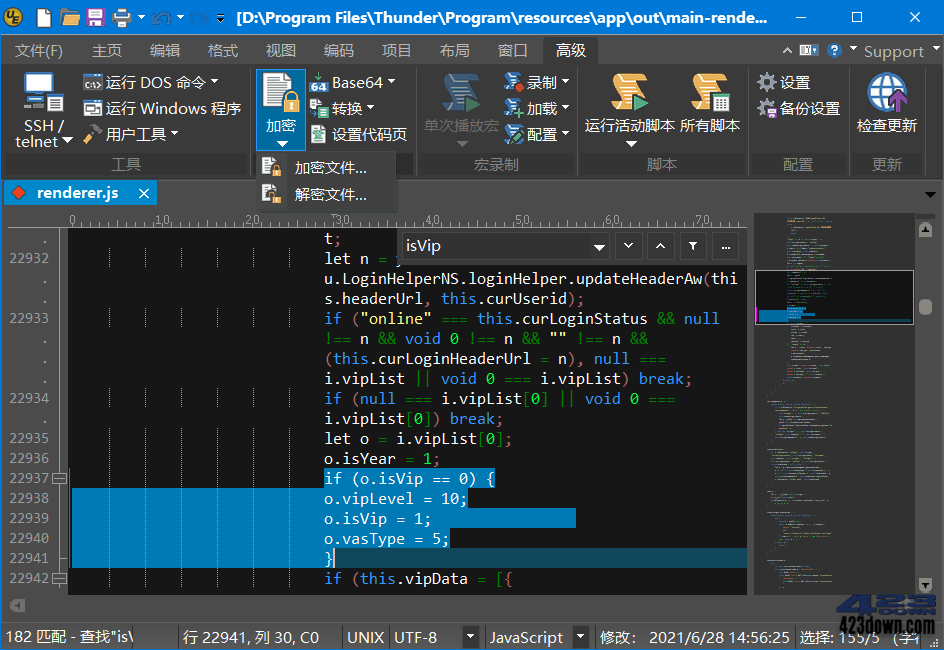The image size is (944, 650).
Task: Open 设置 via the gear icon in 配置 group
Action: [766, 82]
